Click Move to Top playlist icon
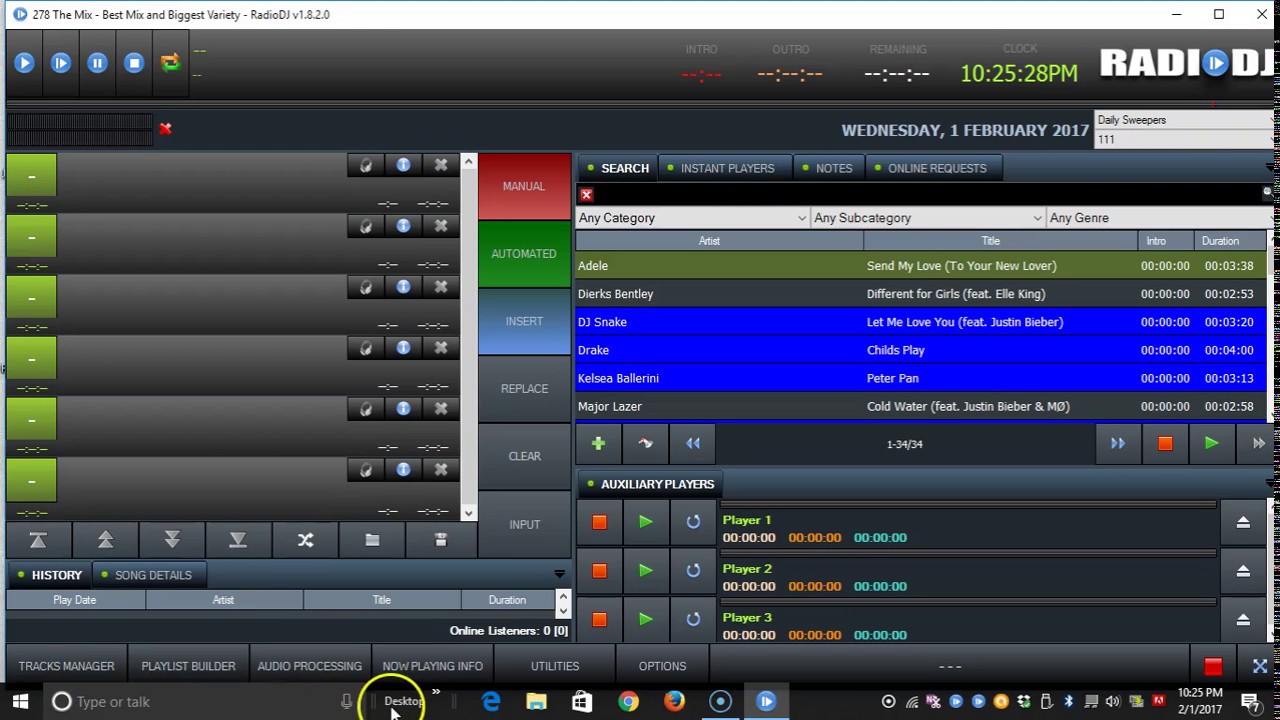The height and width of the screenshot is (720, 1280). (x=38, y=540)
